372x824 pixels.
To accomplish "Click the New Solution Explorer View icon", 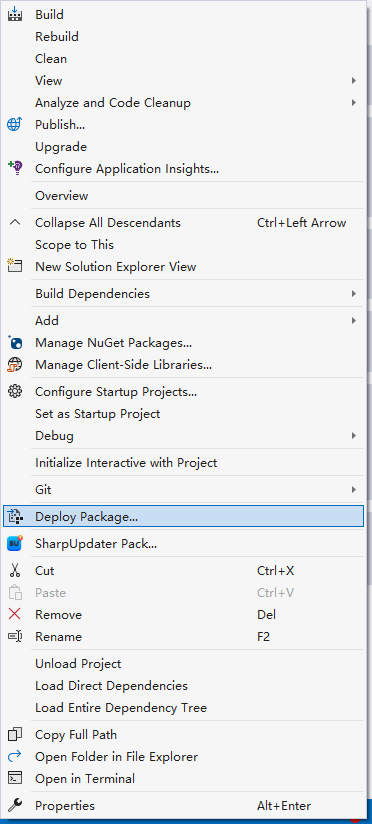I will [x=15, y=266].
